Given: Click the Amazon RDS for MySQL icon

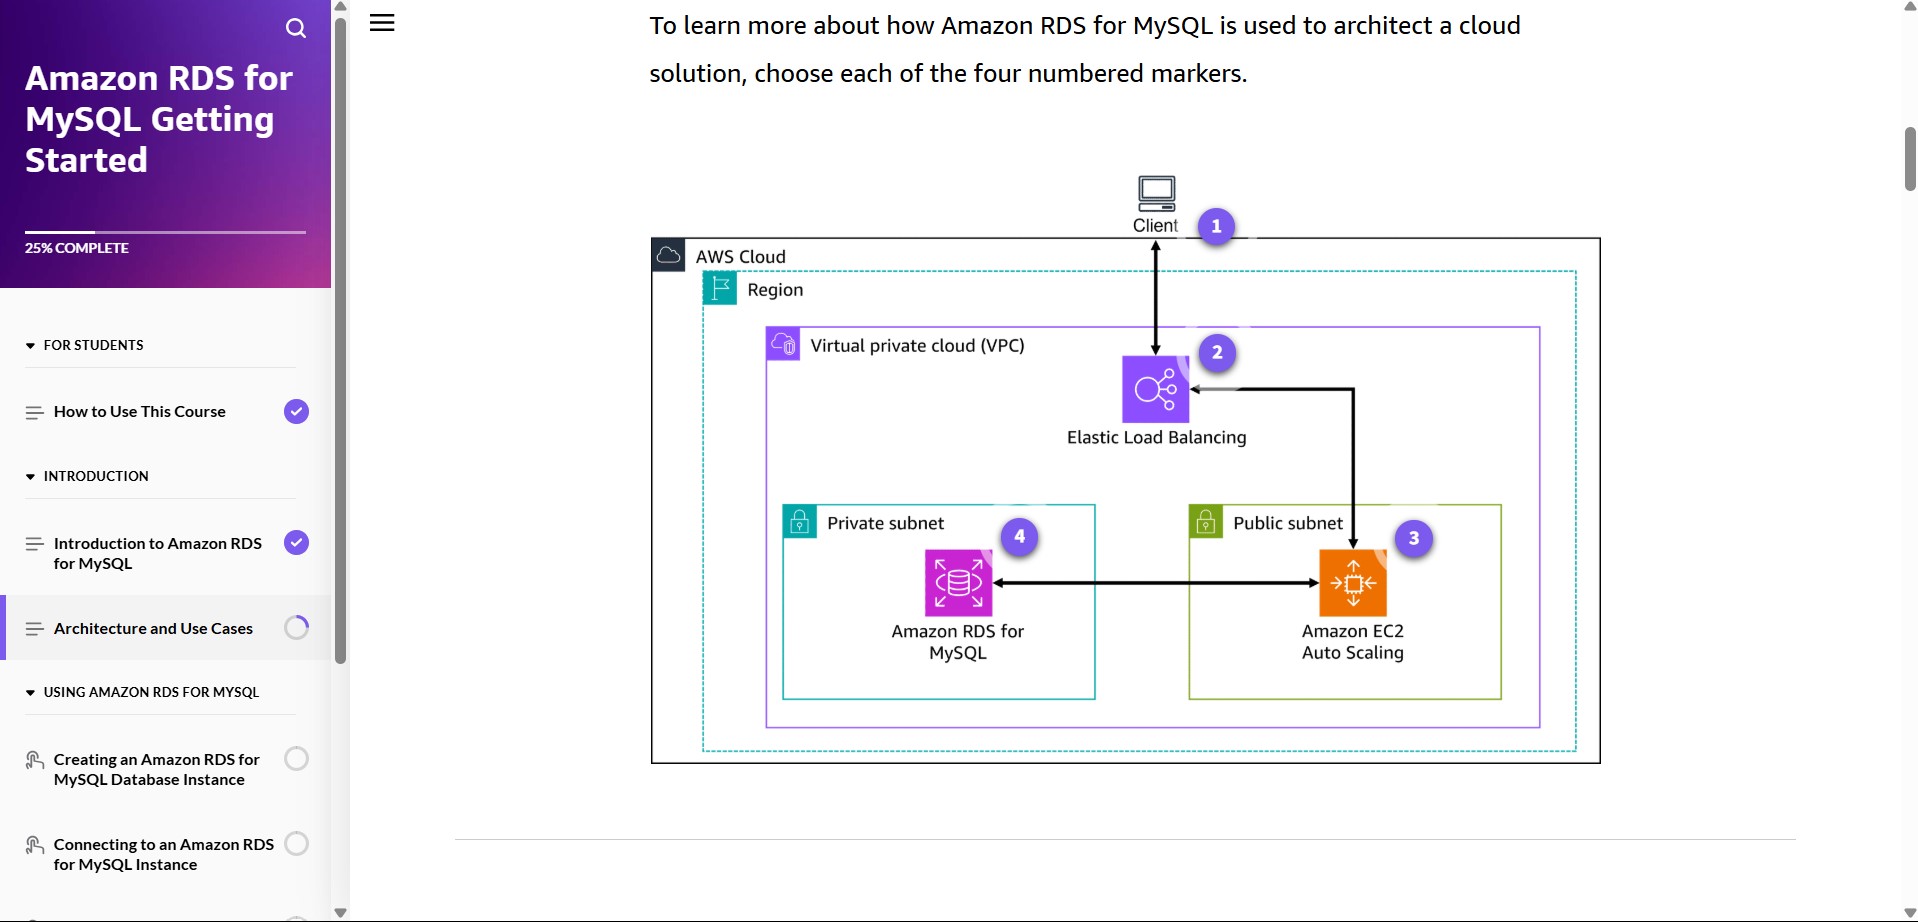Looking at the screenshot, I should (958, 582).
